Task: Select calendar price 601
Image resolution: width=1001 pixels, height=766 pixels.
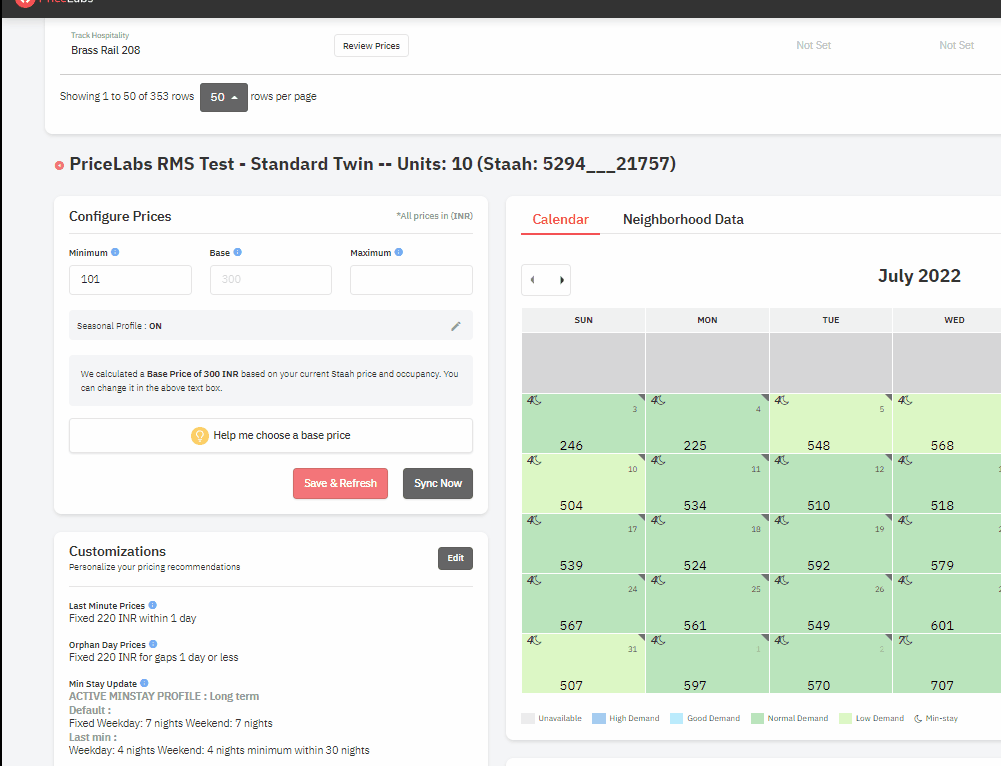Action: pos(942,626)
